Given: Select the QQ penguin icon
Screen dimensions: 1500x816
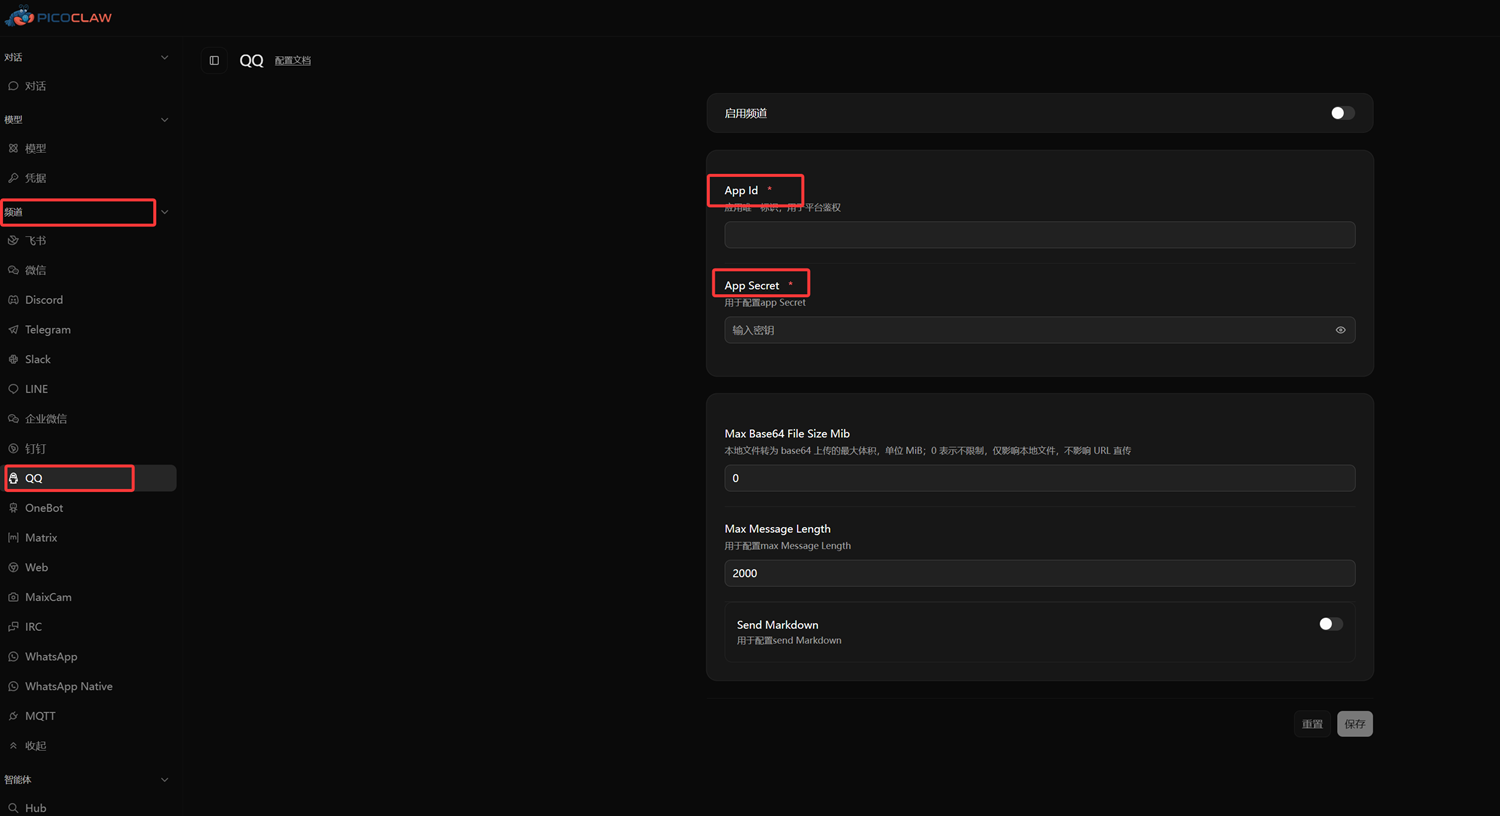Looking at the screenshot, I should tap(13, 478).
